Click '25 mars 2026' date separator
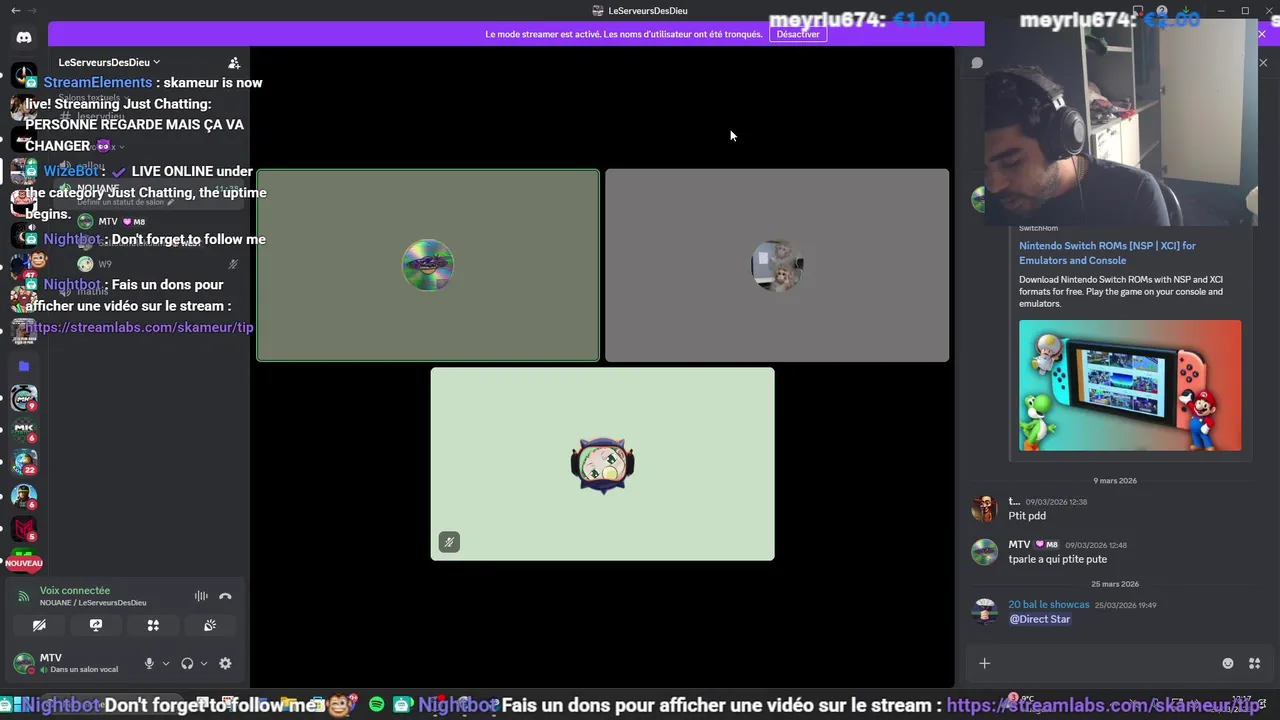 click(1115, 584)
